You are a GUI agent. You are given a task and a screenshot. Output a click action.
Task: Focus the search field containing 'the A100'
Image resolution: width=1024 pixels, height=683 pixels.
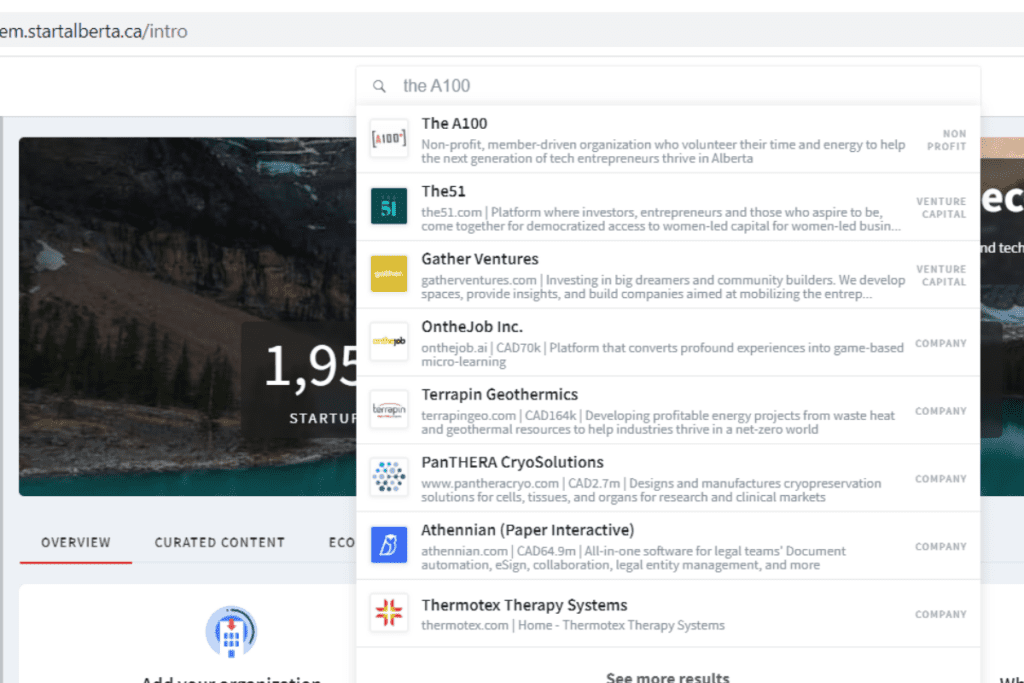click(x=668, y=86)
